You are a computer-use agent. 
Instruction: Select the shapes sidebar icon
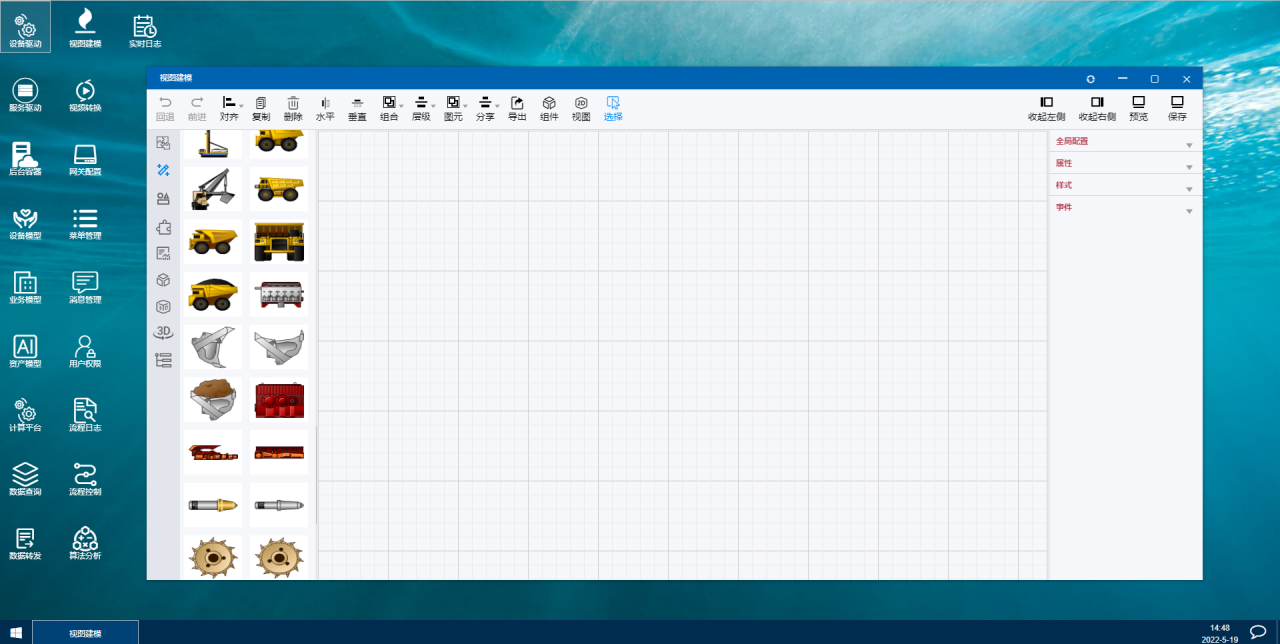[163, 198]
